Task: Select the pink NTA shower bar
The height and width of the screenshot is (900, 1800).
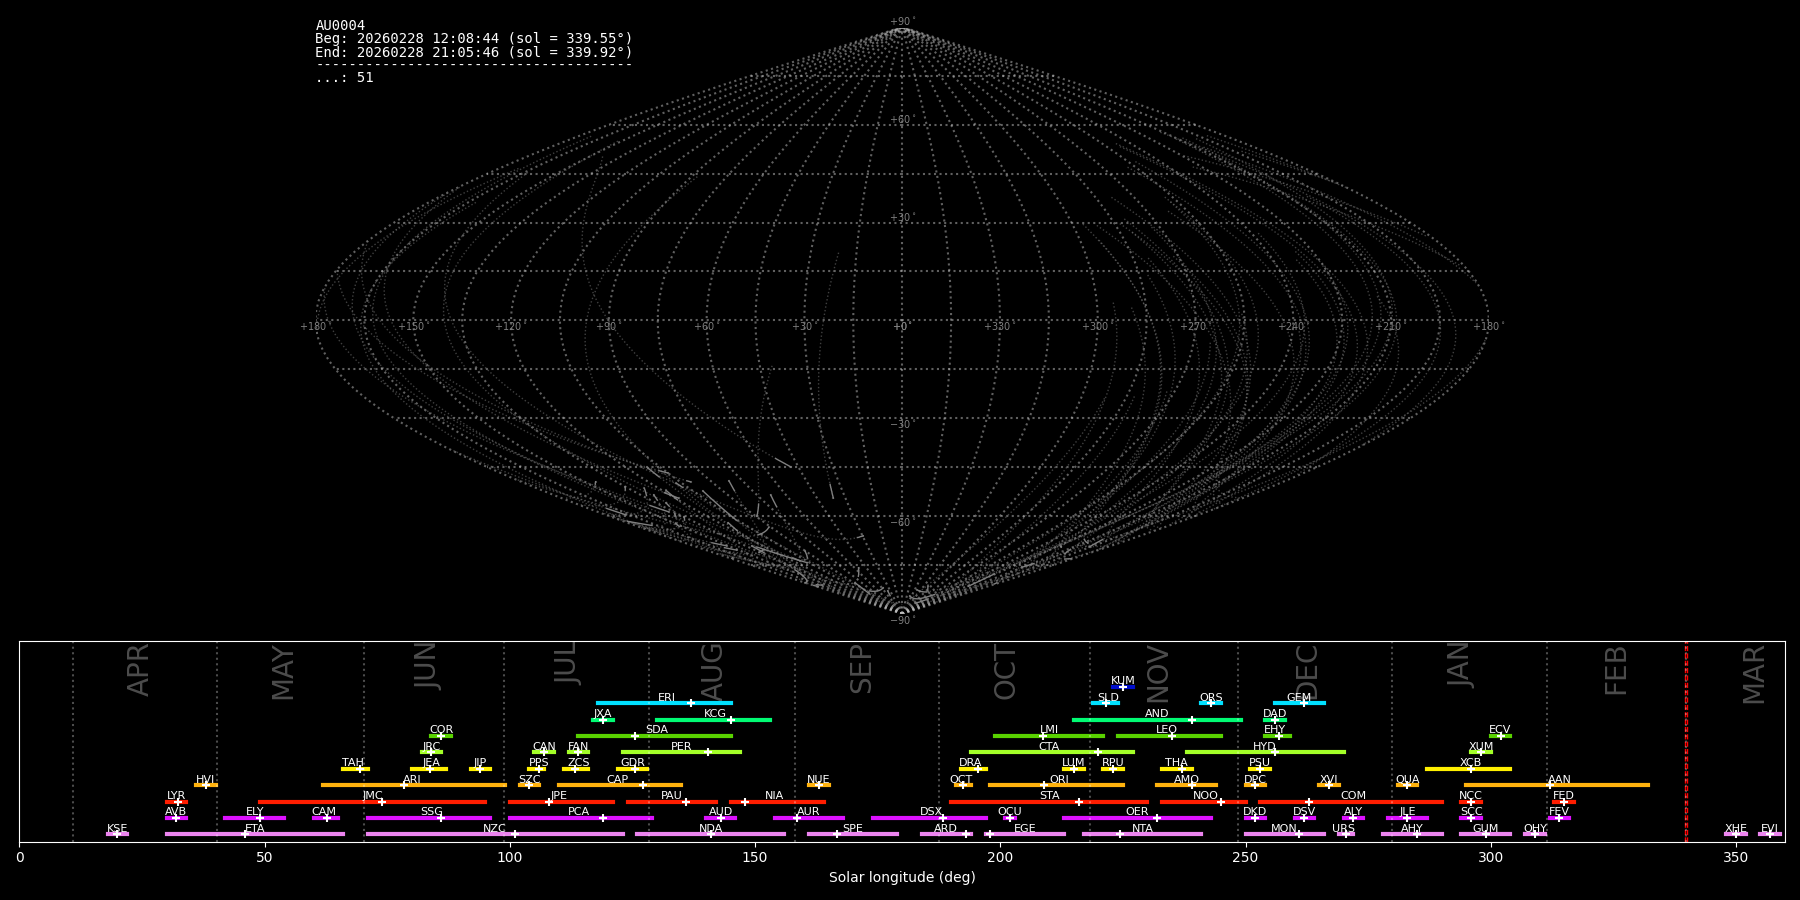Action: pyautogui.click(x=1142, y=834)
